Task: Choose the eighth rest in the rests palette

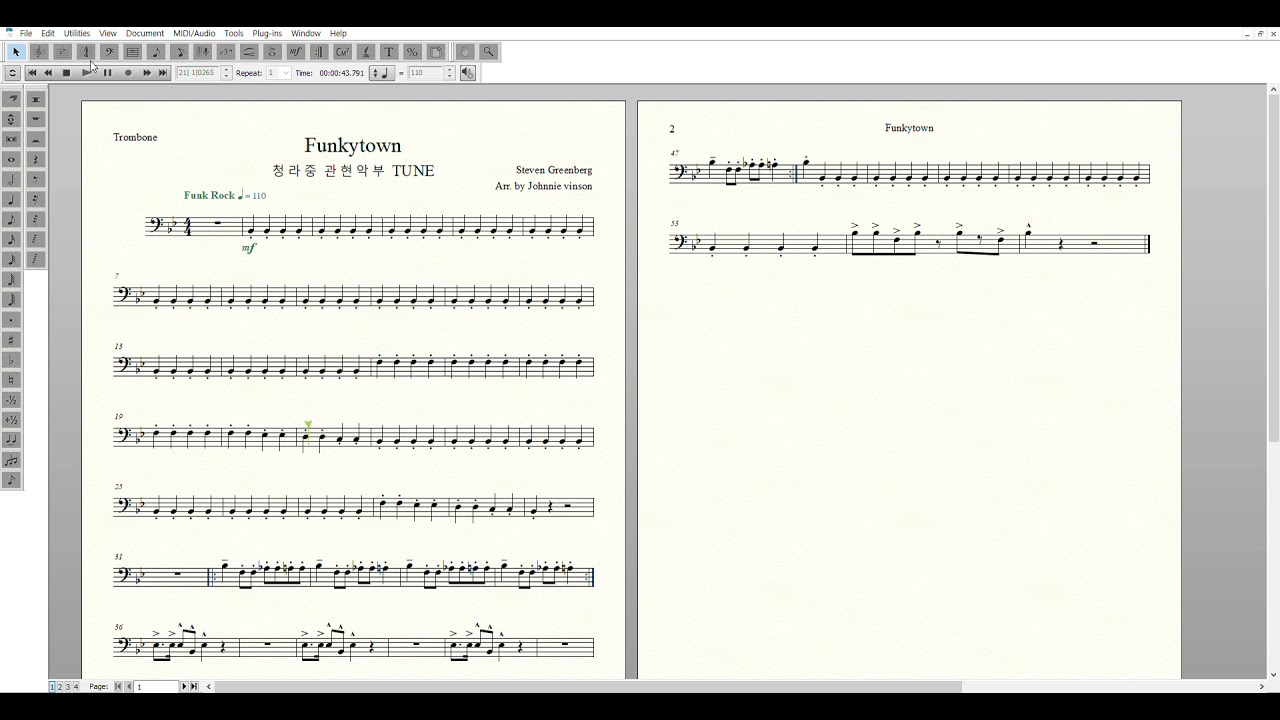Action: pyautogui.click(x=36, y=179)
